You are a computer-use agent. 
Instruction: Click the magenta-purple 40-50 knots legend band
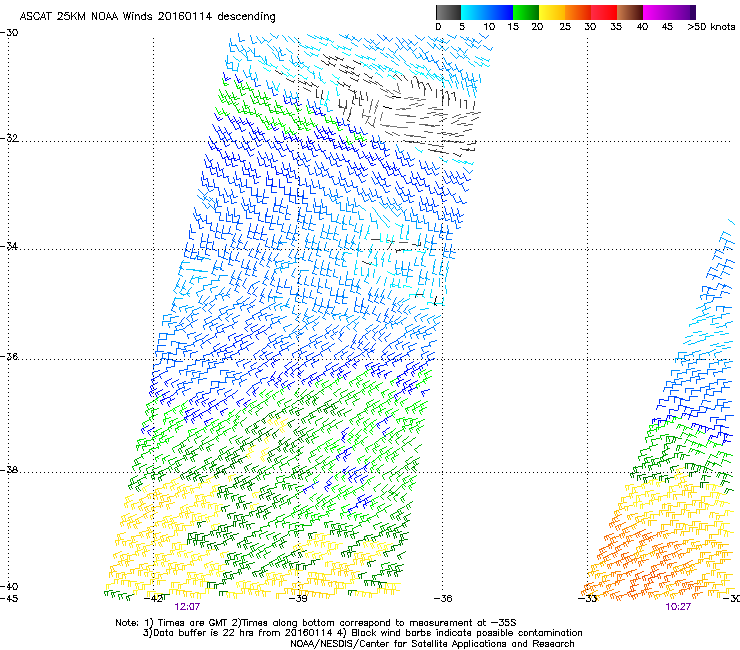pyautogui.click(x=669, y=12)
